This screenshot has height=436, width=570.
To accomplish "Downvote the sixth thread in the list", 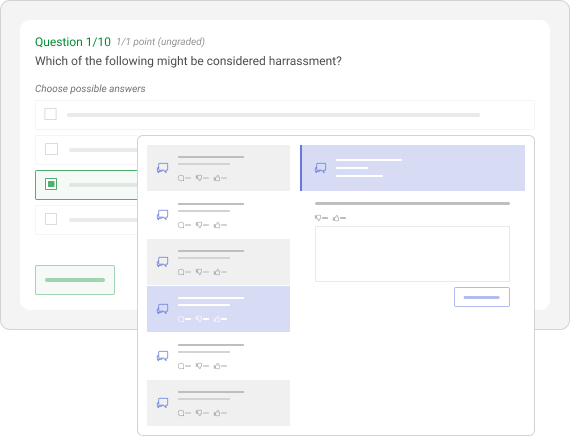I will 199,413.
